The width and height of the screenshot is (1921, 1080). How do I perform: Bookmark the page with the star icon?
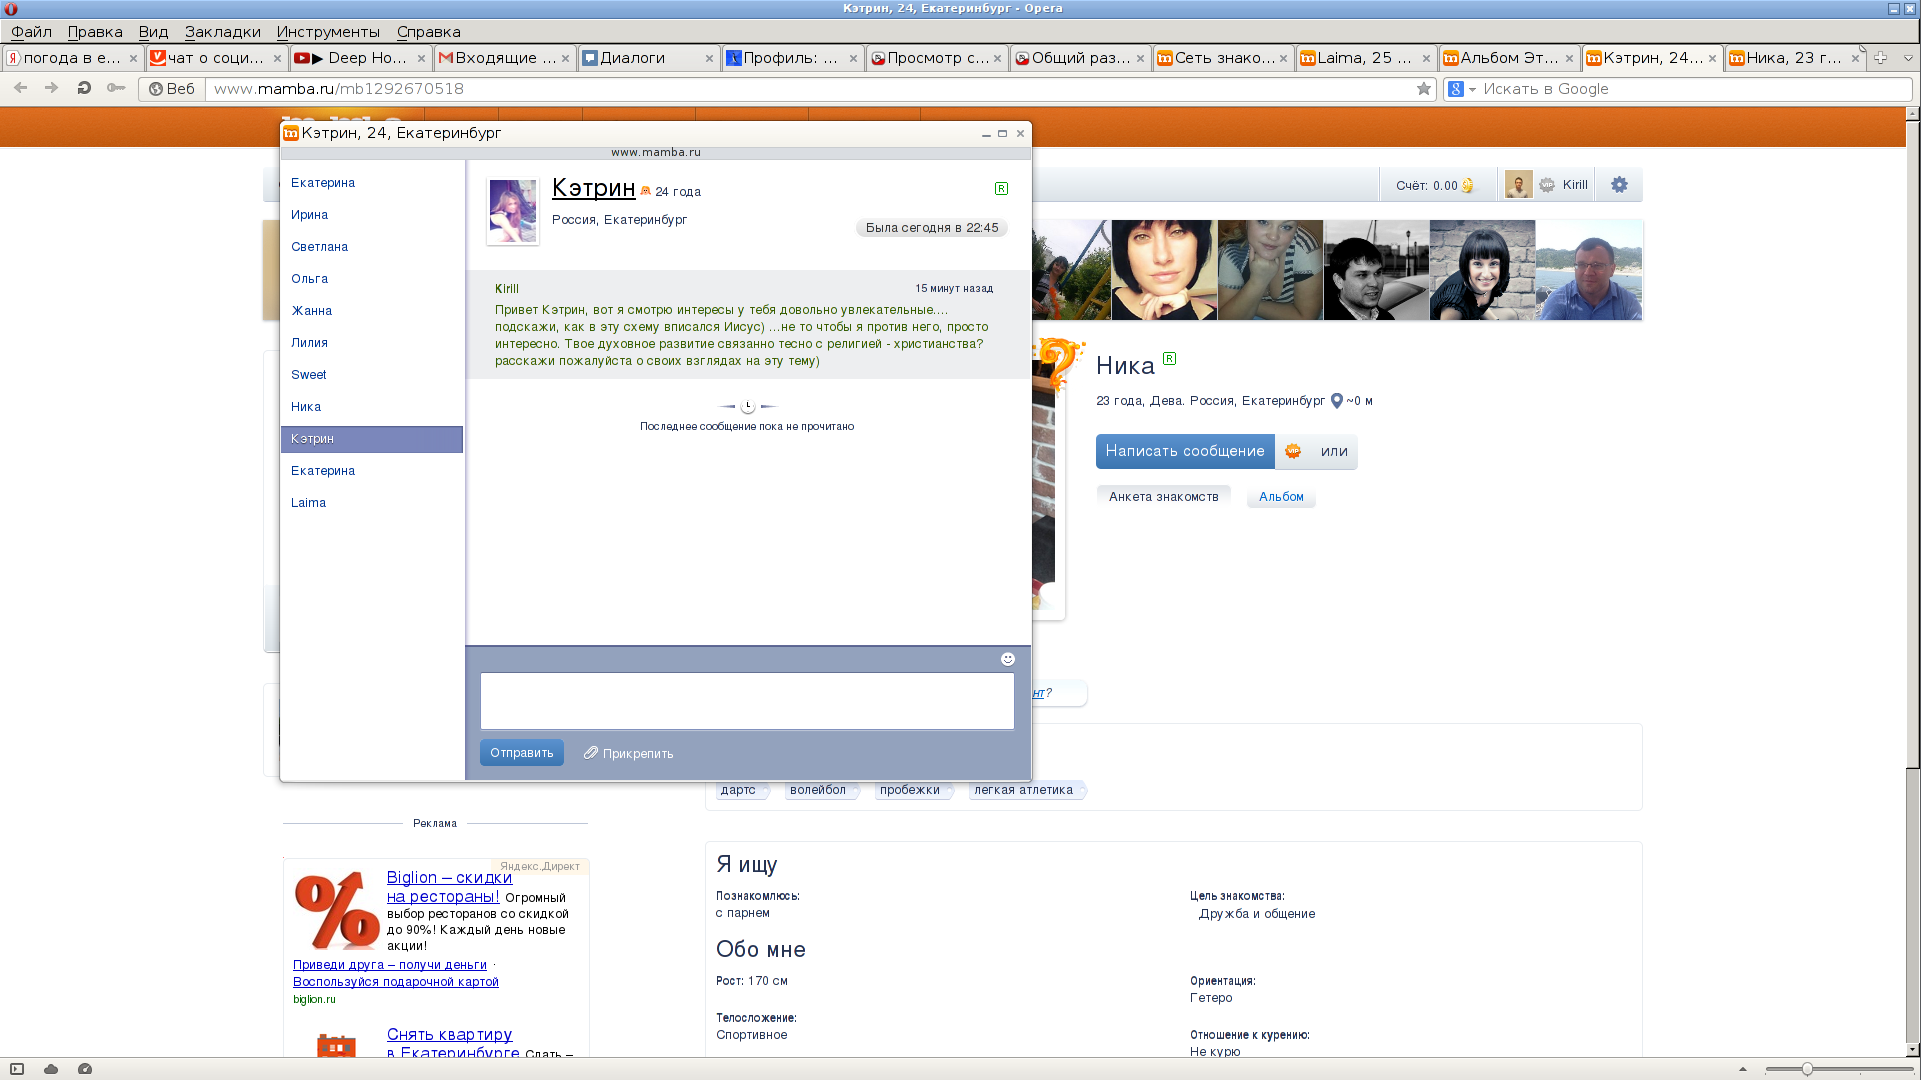pos(1424,89)
